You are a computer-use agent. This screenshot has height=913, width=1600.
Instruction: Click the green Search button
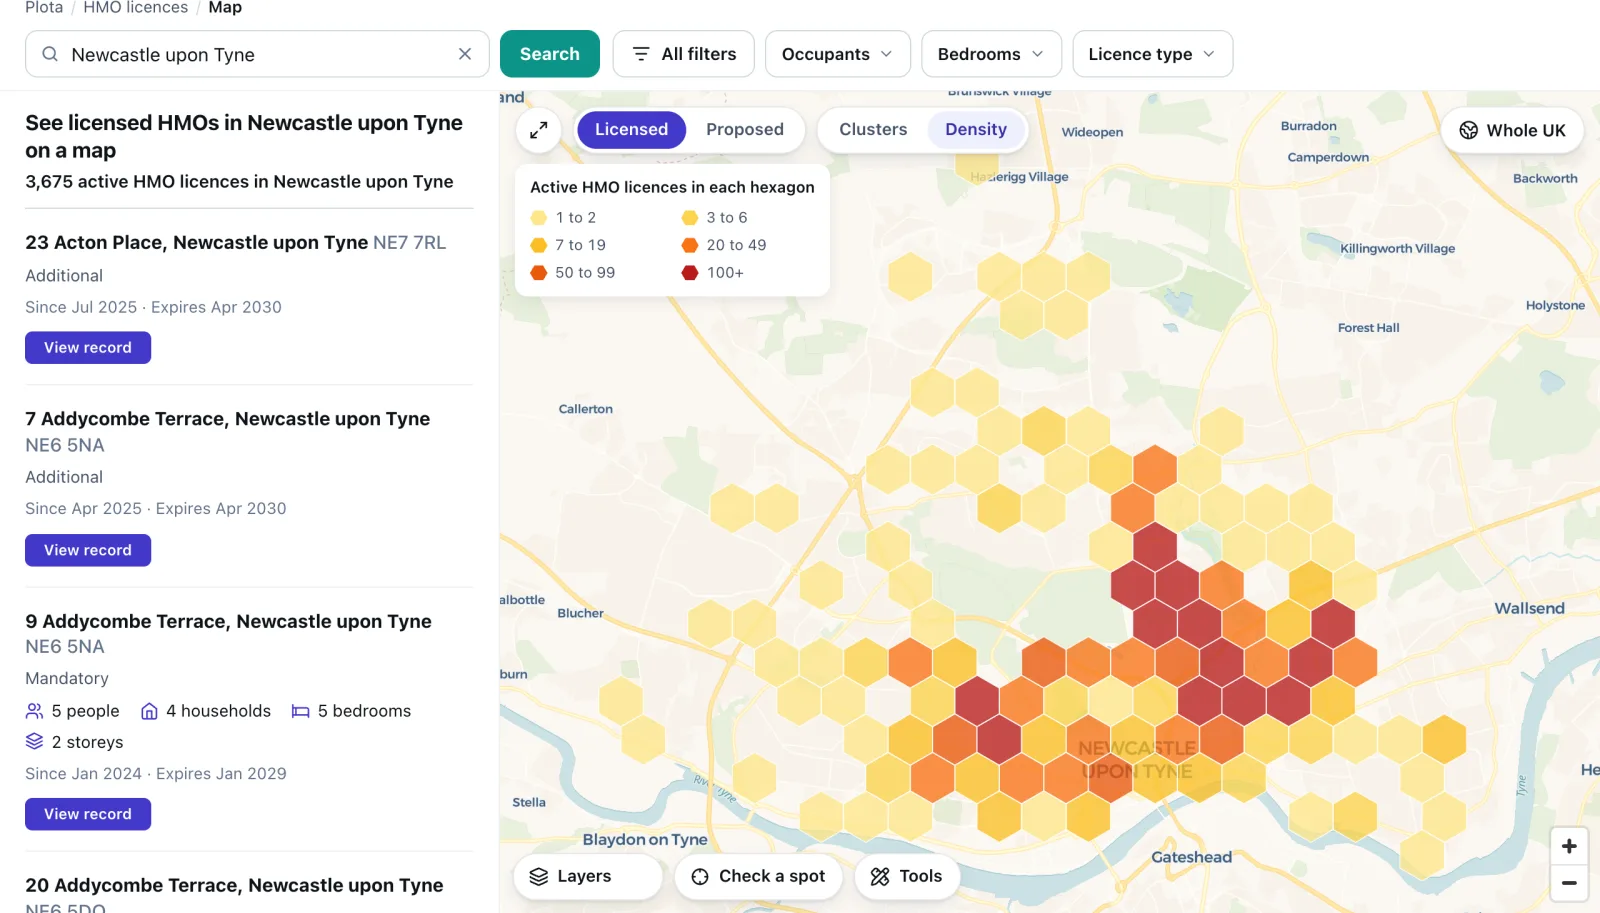tap(550, 54)
